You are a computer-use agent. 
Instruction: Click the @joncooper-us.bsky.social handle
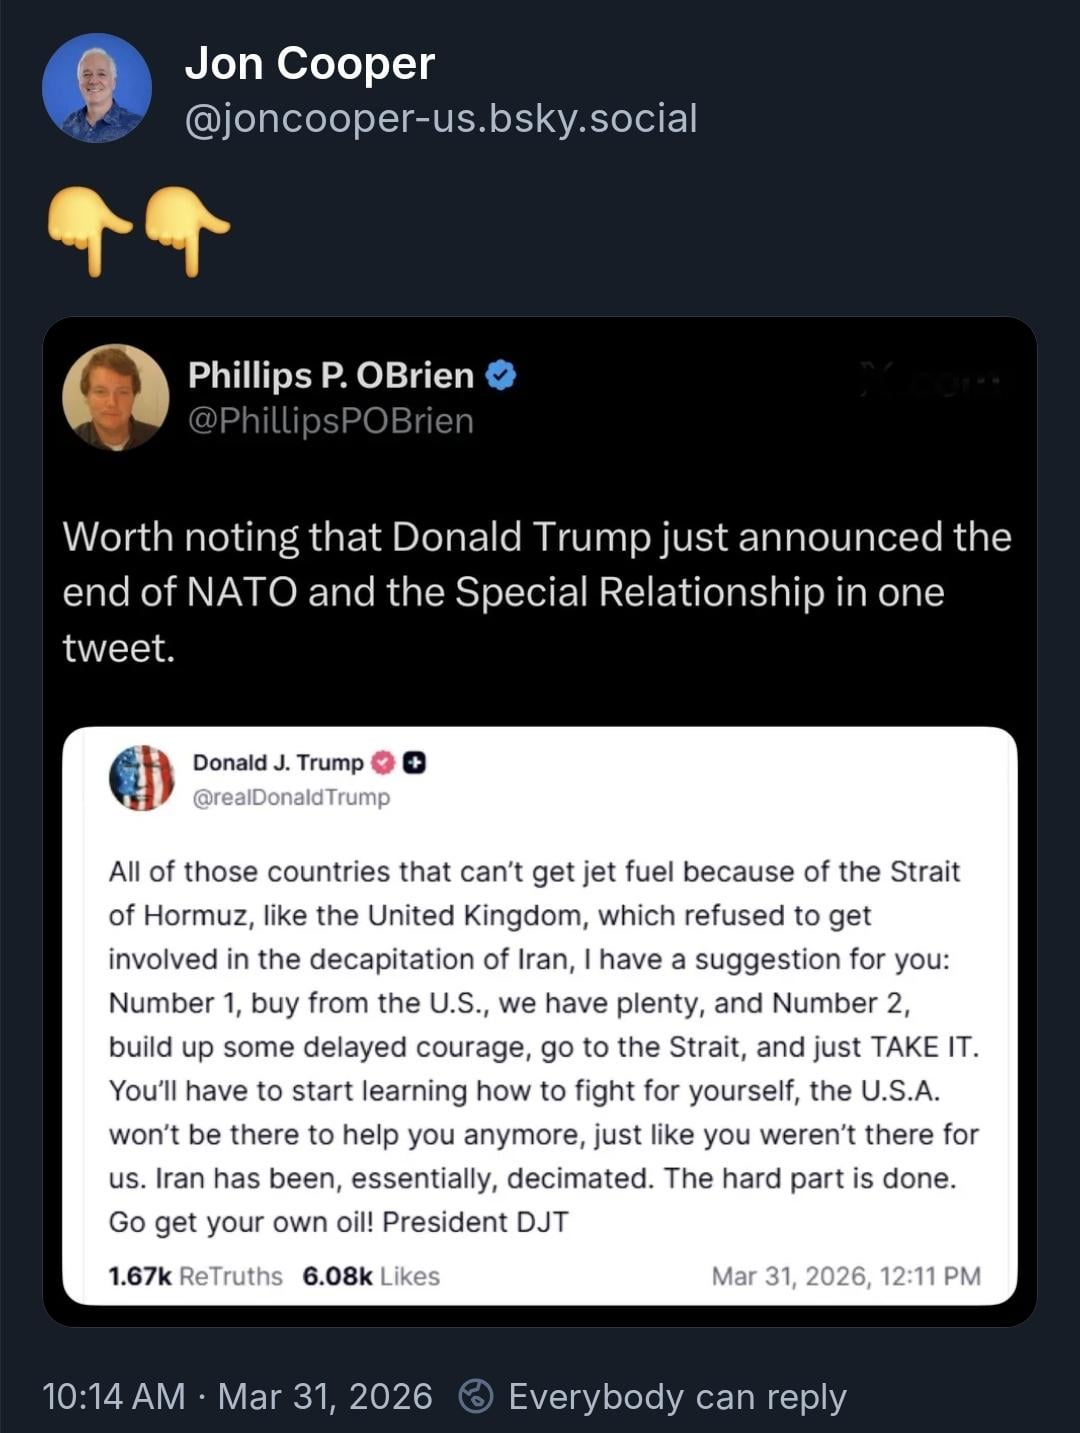(440, 118)
